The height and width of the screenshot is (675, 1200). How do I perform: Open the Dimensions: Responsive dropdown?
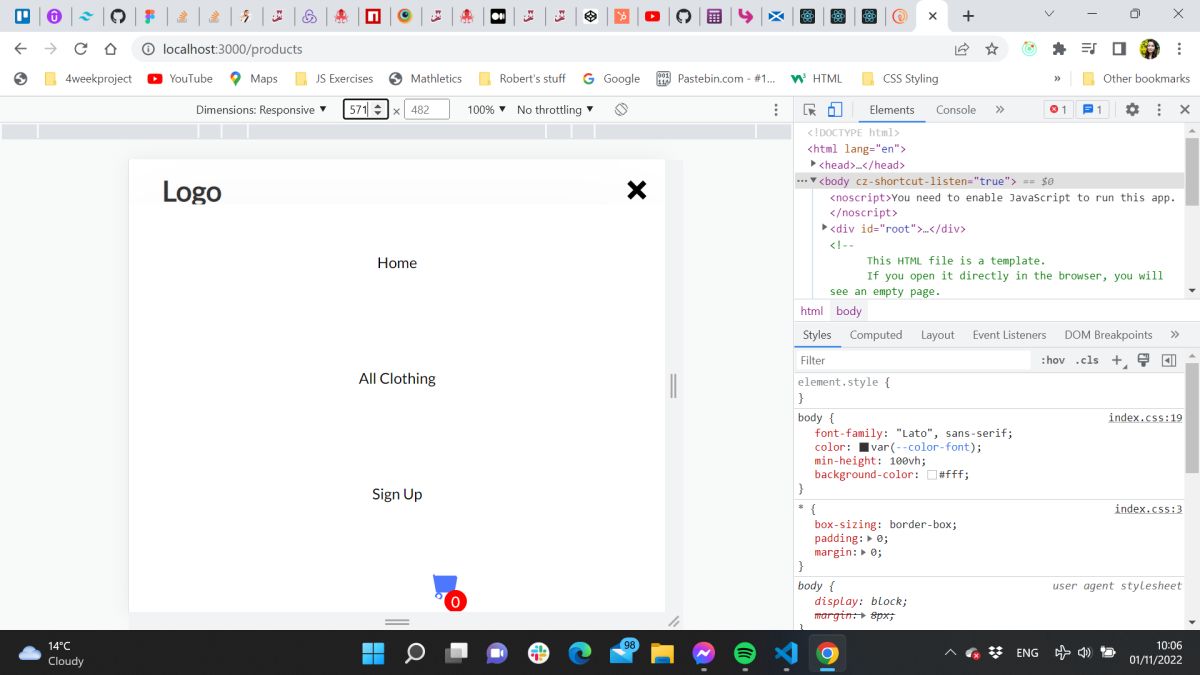(261, 110)
